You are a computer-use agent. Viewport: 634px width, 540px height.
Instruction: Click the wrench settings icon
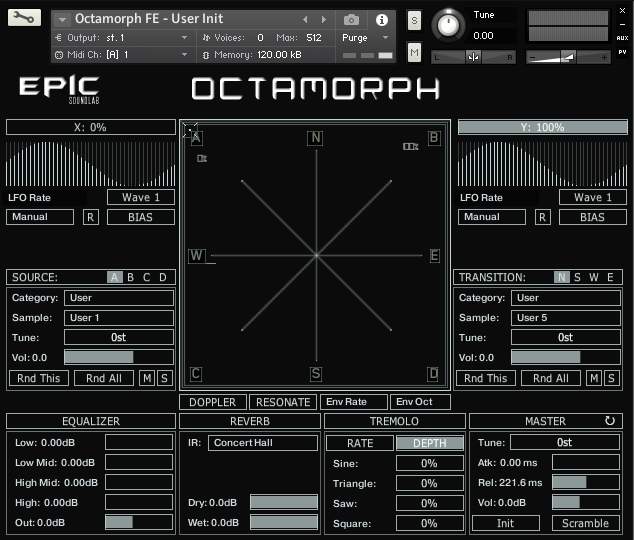[25, 17]
